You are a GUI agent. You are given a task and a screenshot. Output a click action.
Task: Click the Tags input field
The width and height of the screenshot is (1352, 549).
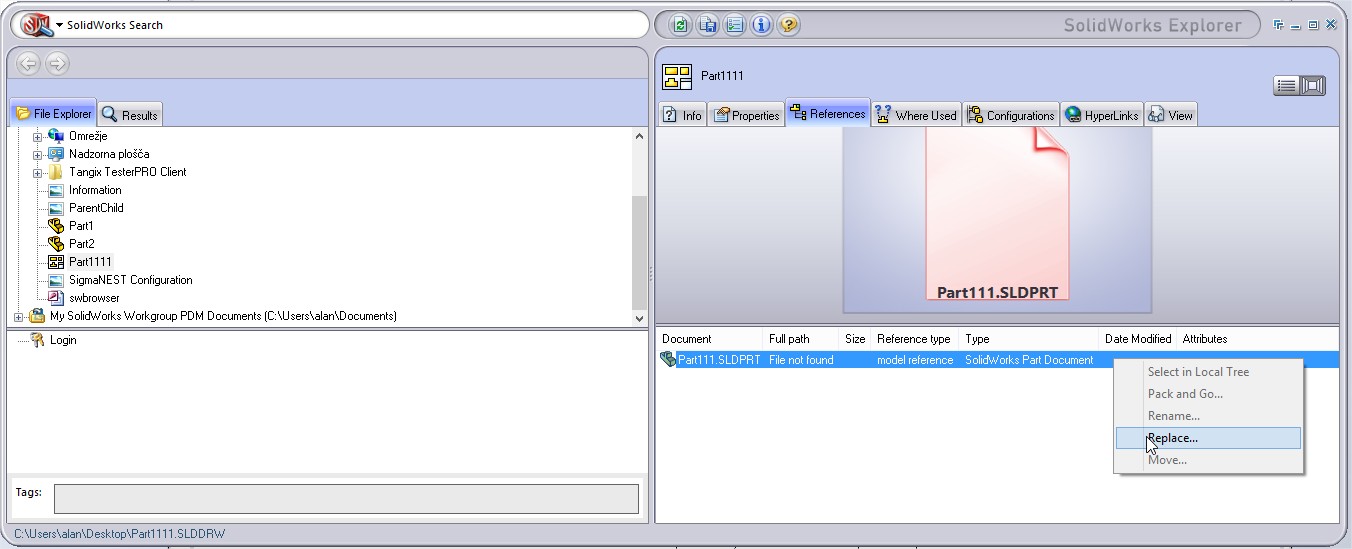point(345,499)
